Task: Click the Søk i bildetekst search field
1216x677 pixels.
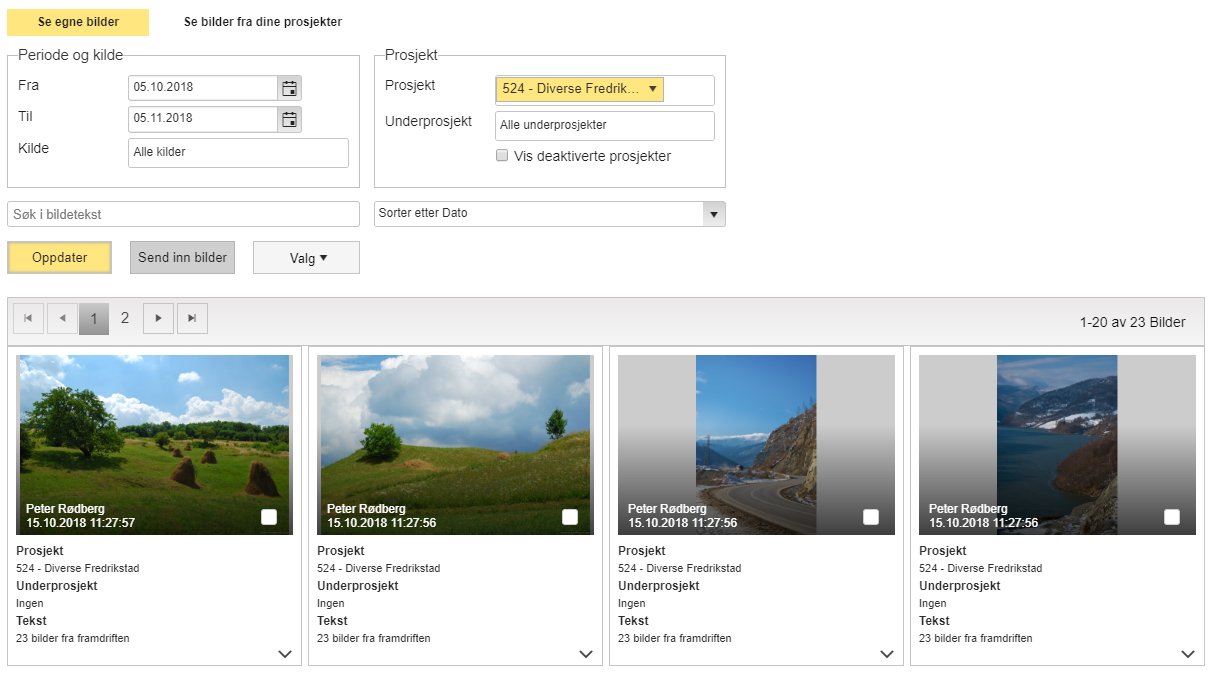Action: [x=183, y=214]
